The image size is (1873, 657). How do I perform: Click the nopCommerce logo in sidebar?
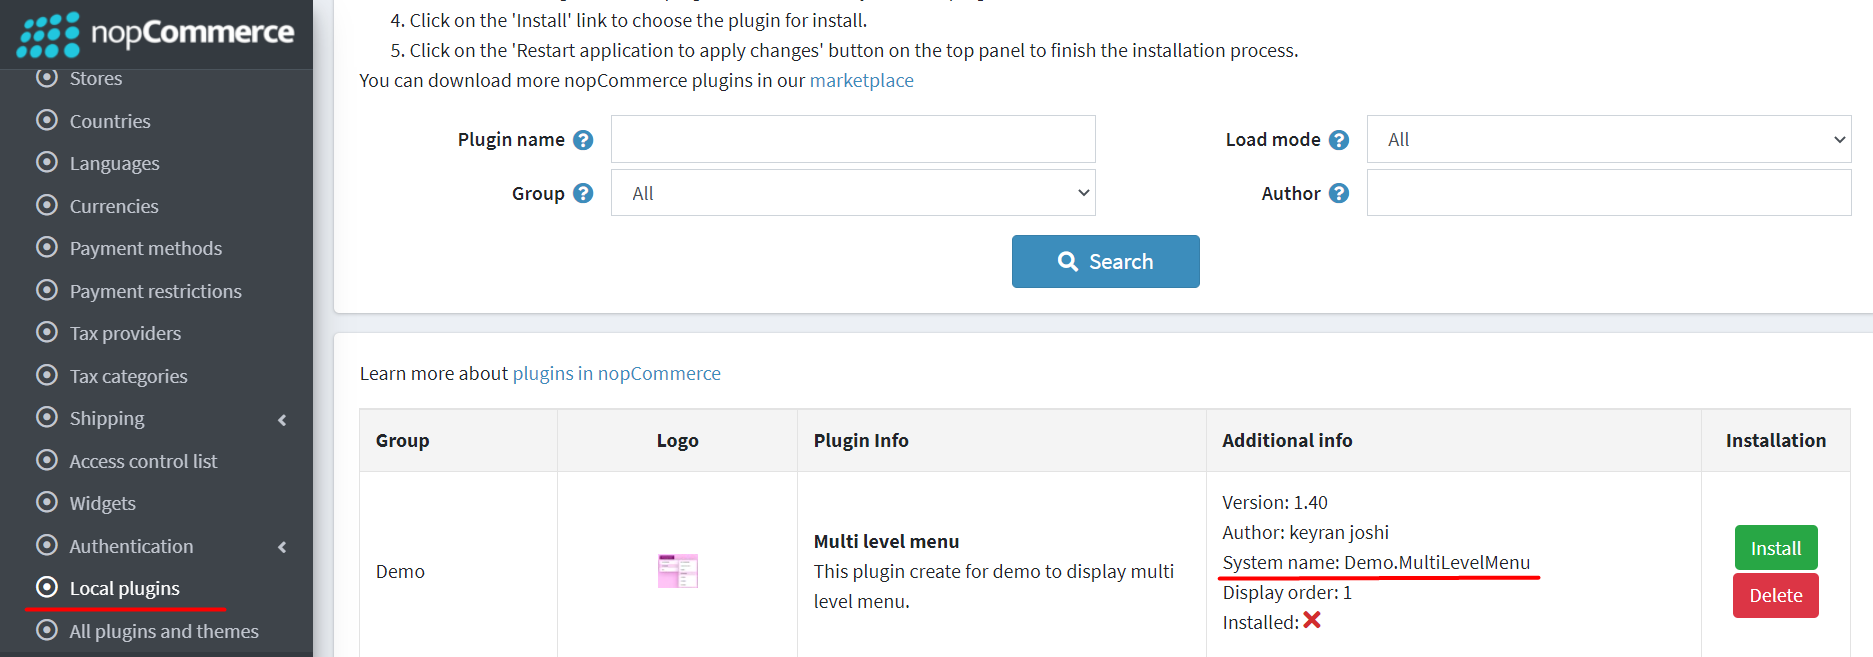[x=156, y=34]
